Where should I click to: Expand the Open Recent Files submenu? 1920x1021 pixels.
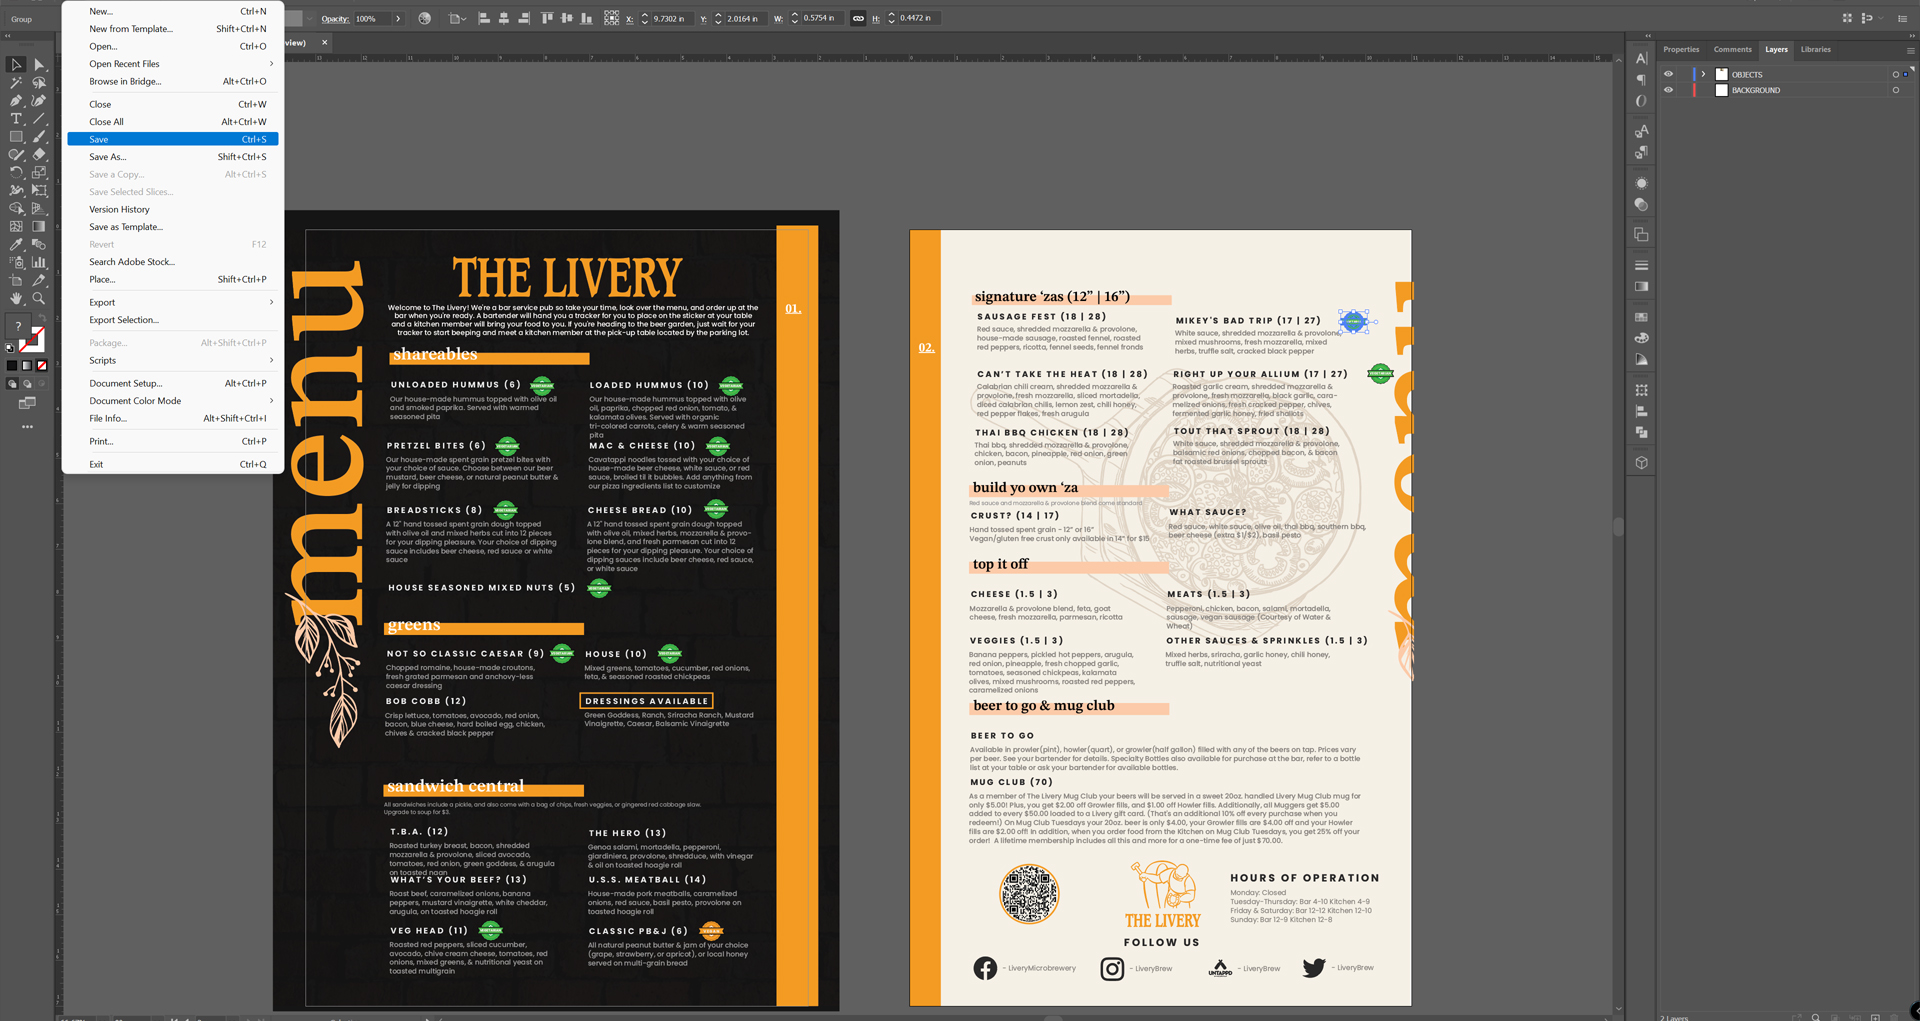270,64
